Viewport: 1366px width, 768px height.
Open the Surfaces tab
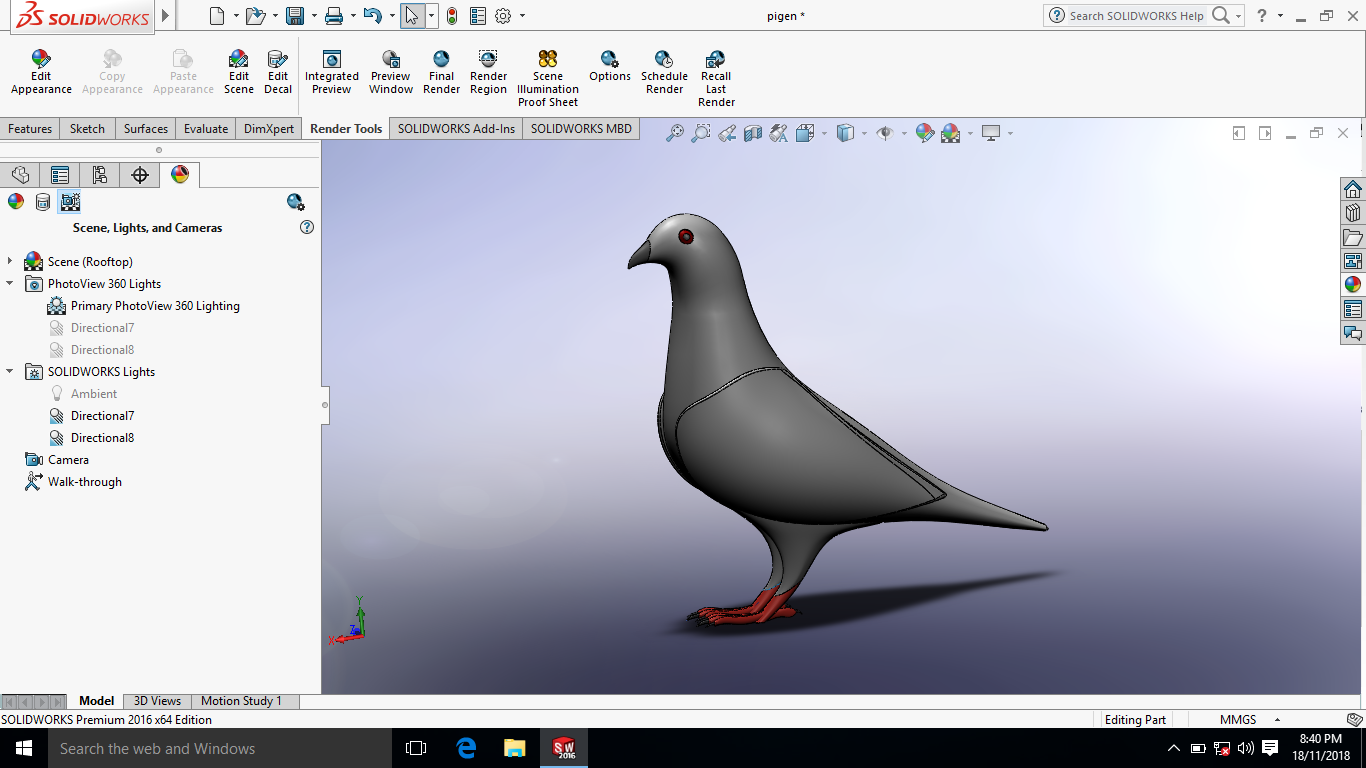click(146, 129)
